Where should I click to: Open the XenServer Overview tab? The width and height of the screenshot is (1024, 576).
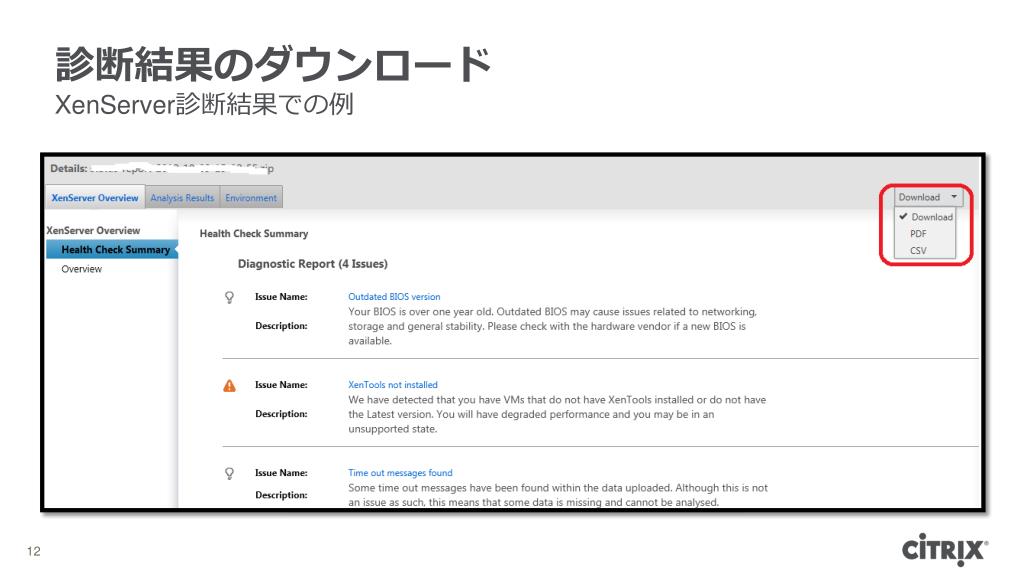(95, 197)
